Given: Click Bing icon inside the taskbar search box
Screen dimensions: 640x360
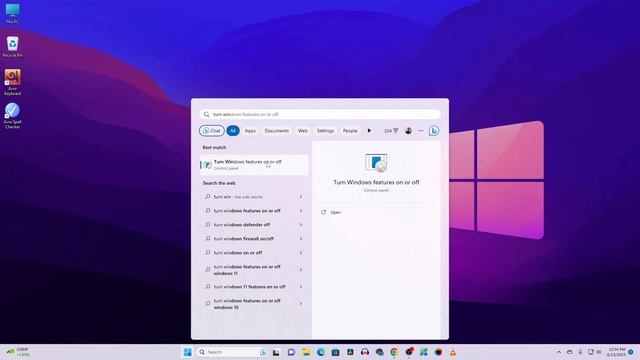Looking at the screenshot, I should [263, 352].
